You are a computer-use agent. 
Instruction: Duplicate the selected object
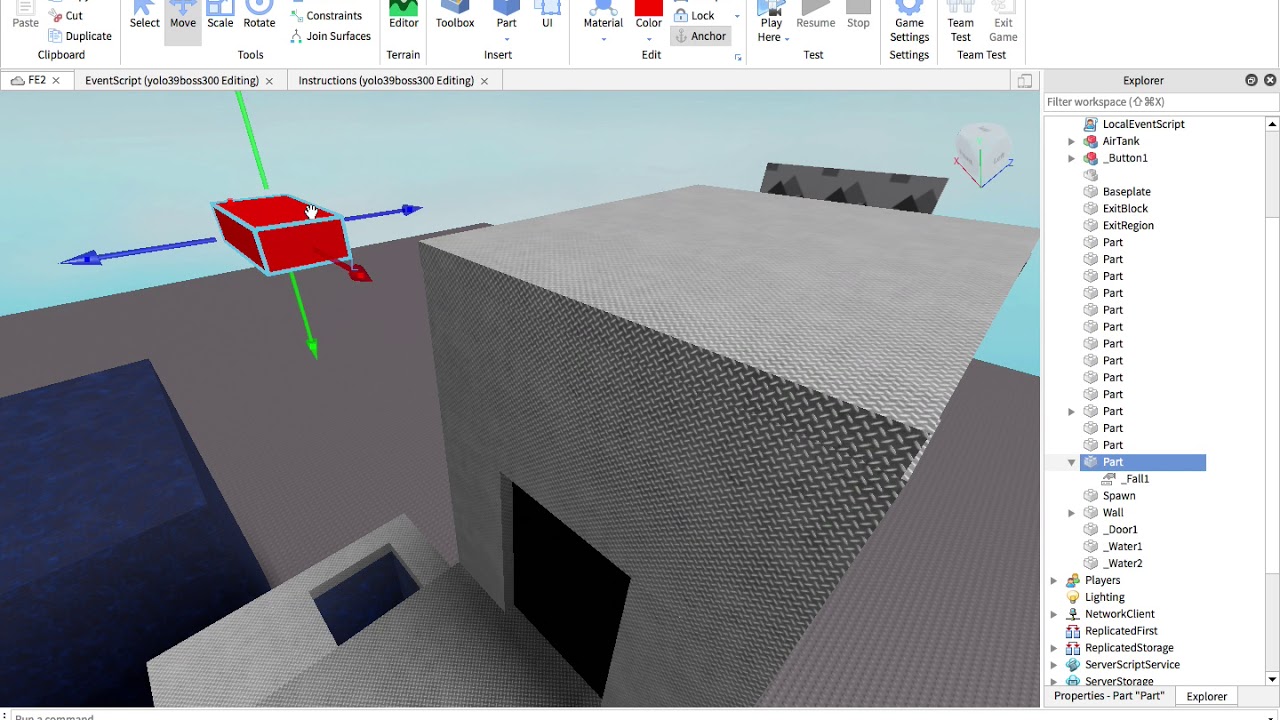point(80,36)
